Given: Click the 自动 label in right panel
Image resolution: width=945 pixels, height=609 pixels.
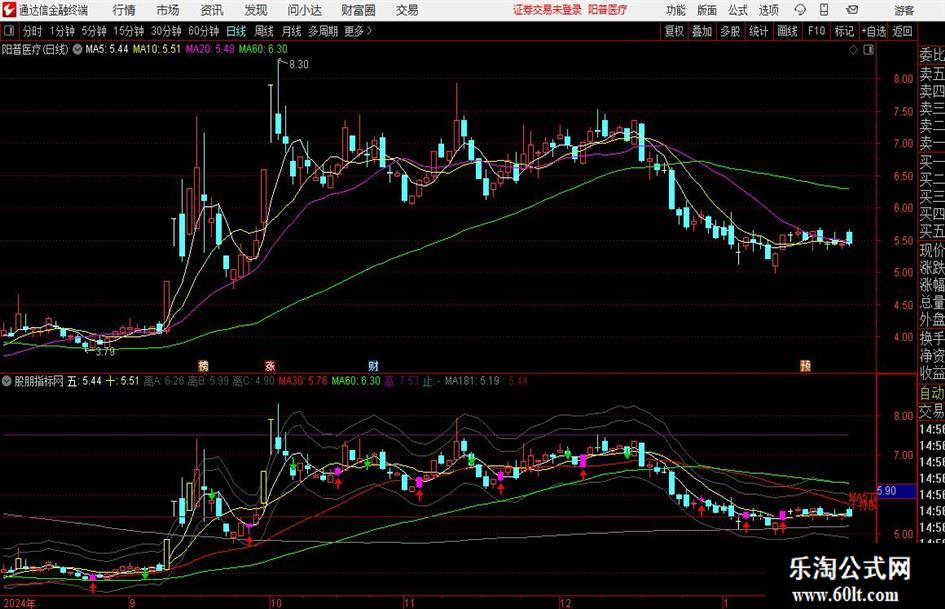Looking at the screenshot, I should point(932,393).
